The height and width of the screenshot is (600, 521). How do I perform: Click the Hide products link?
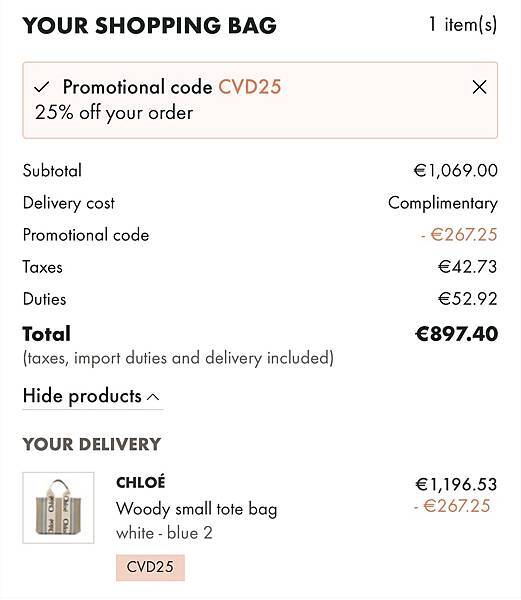coord(92,396)
